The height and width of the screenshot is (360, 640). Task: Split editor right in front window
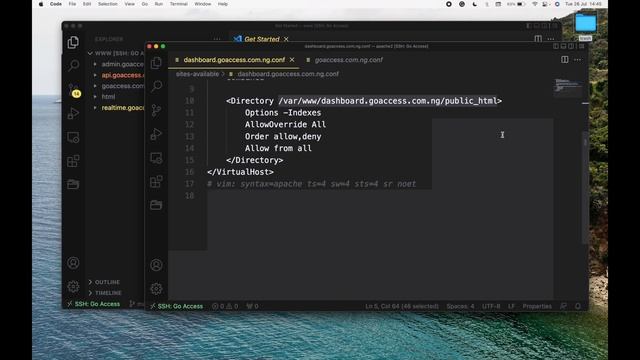pos(564,60)
